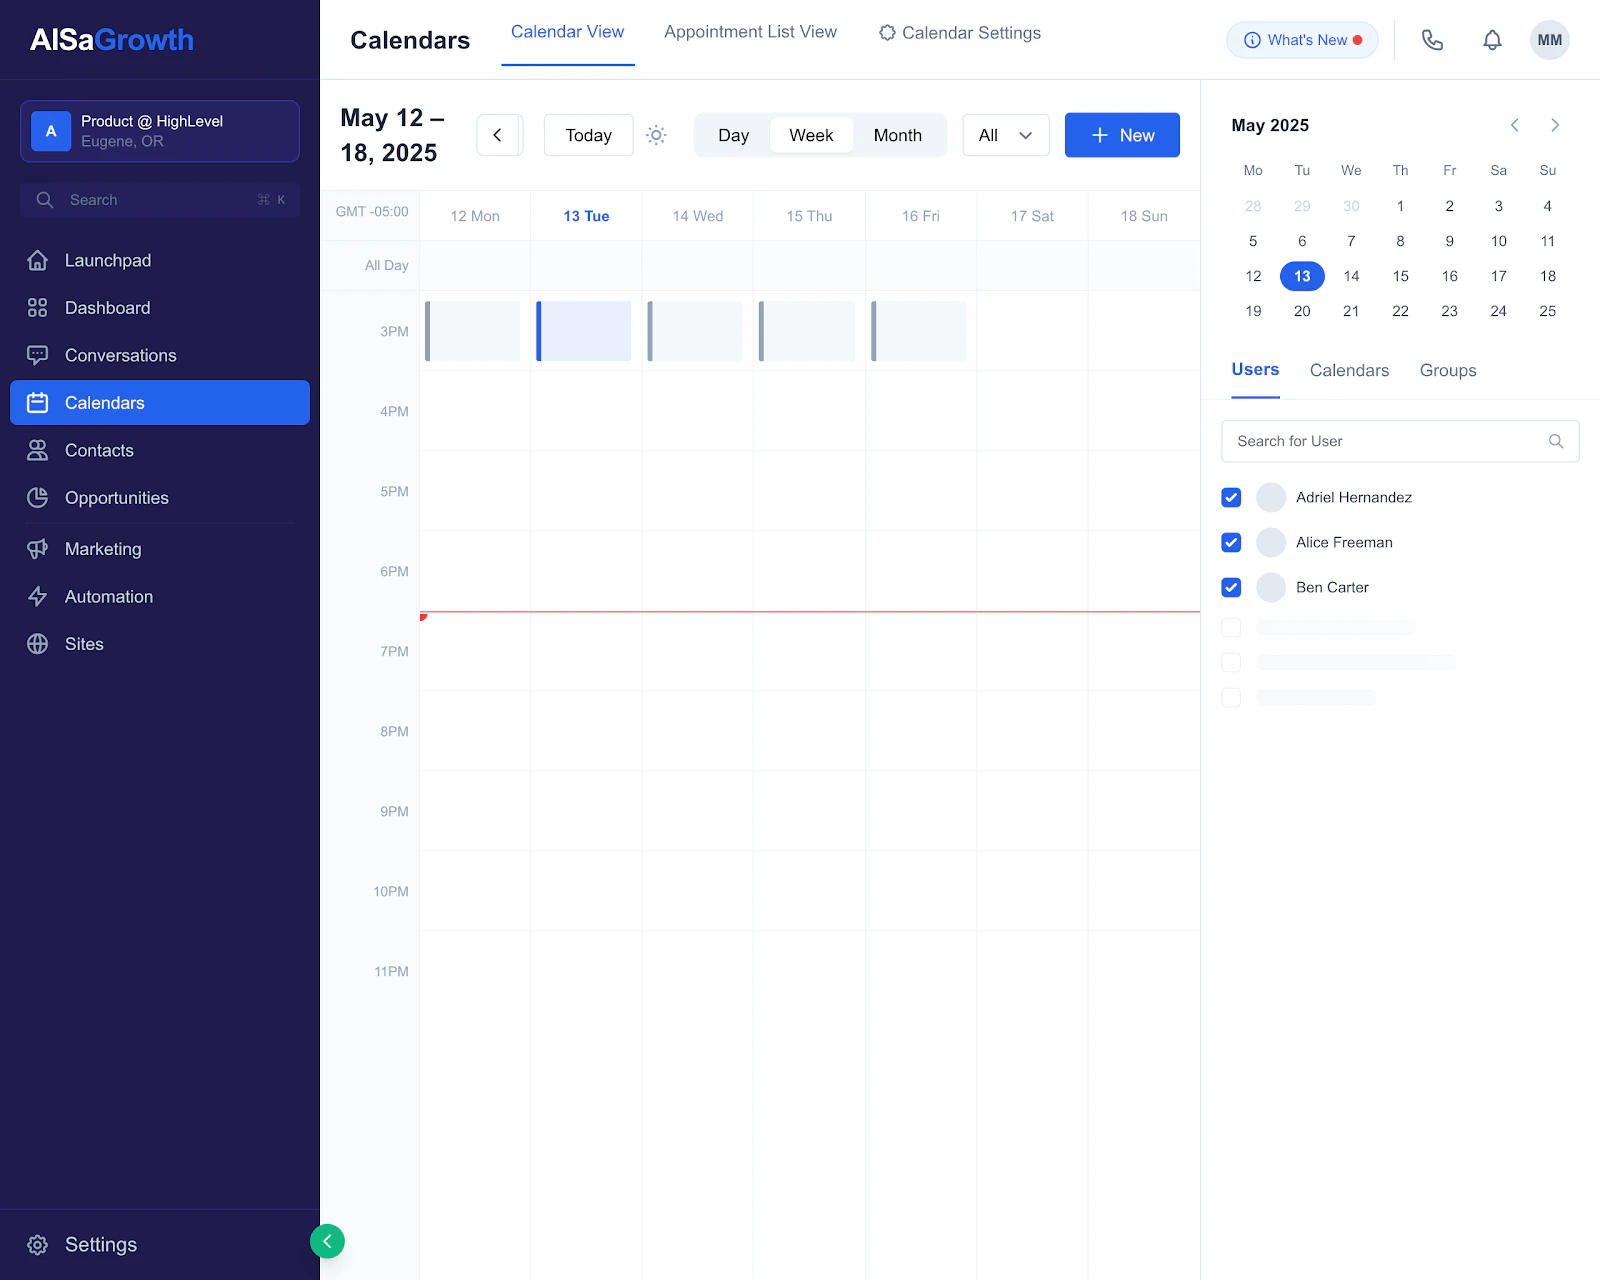Click the 17 Sat column header
The width and height of the screenshot is (1600, 1280).
(x=1032, y=216)
